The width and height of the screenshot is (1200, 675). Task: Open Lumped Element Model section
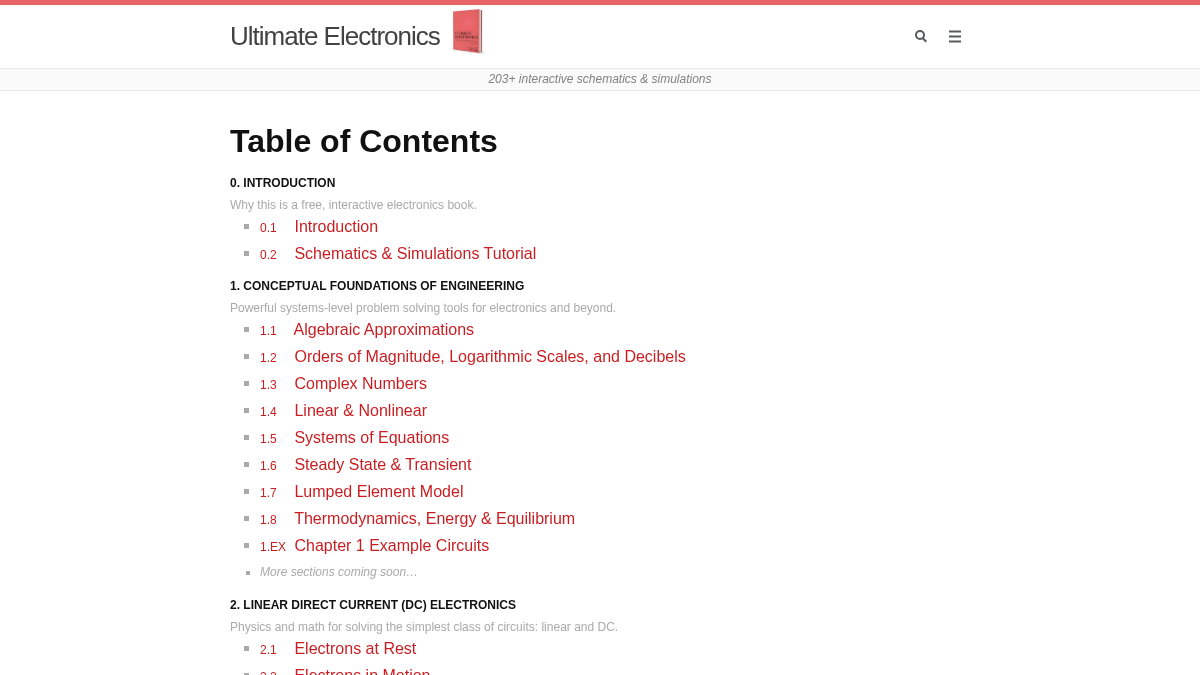379,492
